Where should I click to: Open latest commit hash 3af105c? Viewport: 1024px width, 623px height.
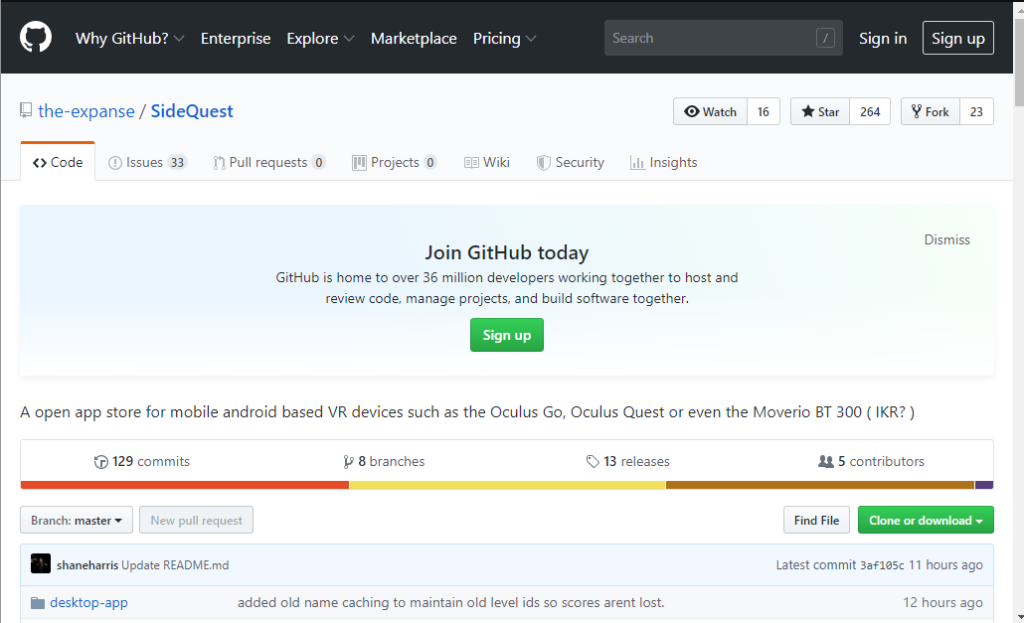[882, 565]
